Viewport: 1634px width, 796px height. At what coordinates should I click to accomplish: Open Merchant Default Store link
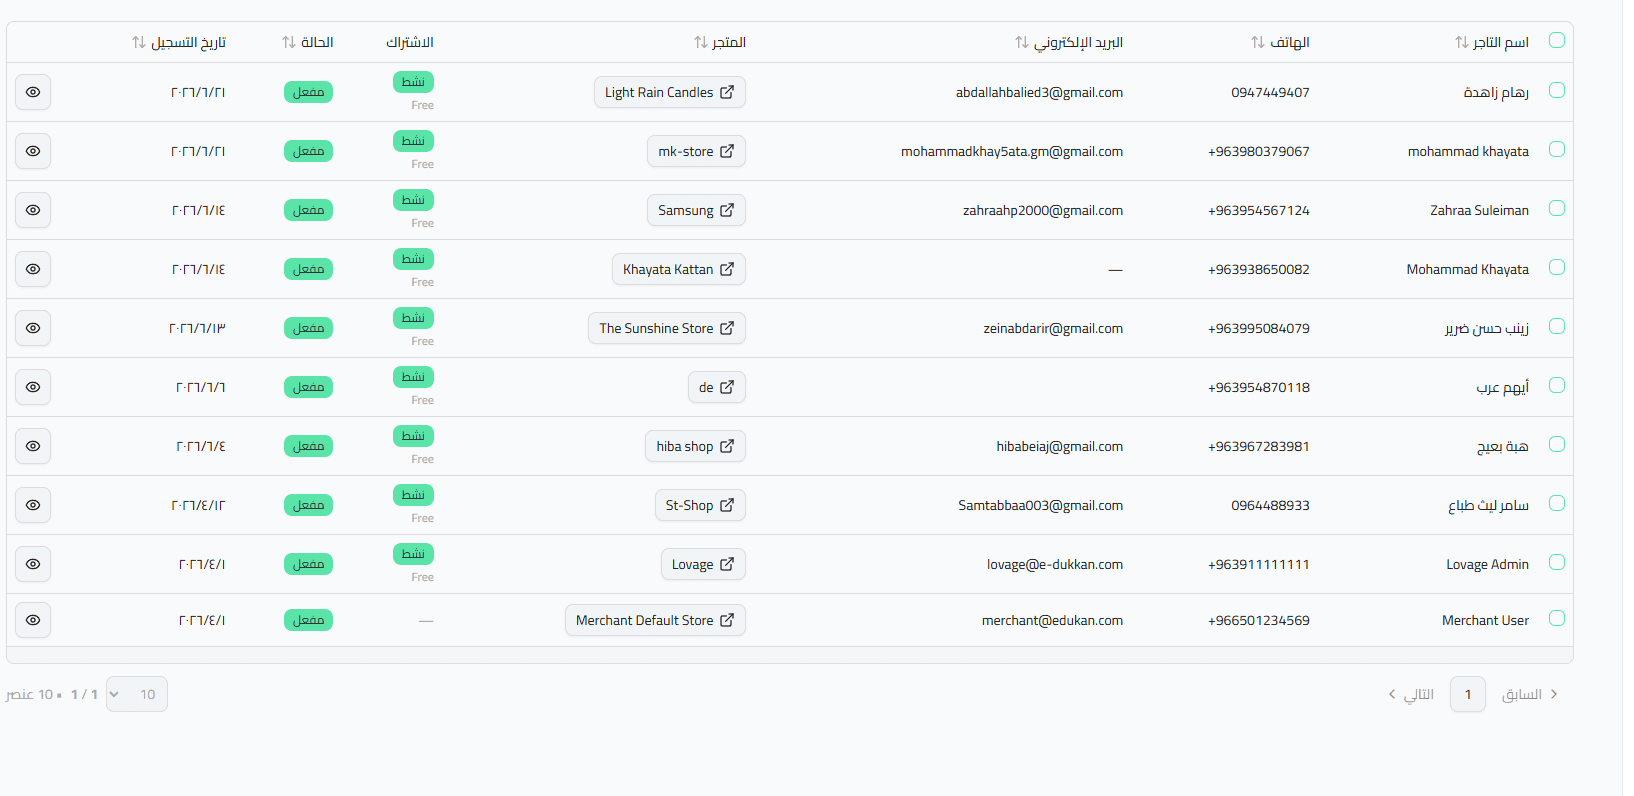click(x=655, y=620)
